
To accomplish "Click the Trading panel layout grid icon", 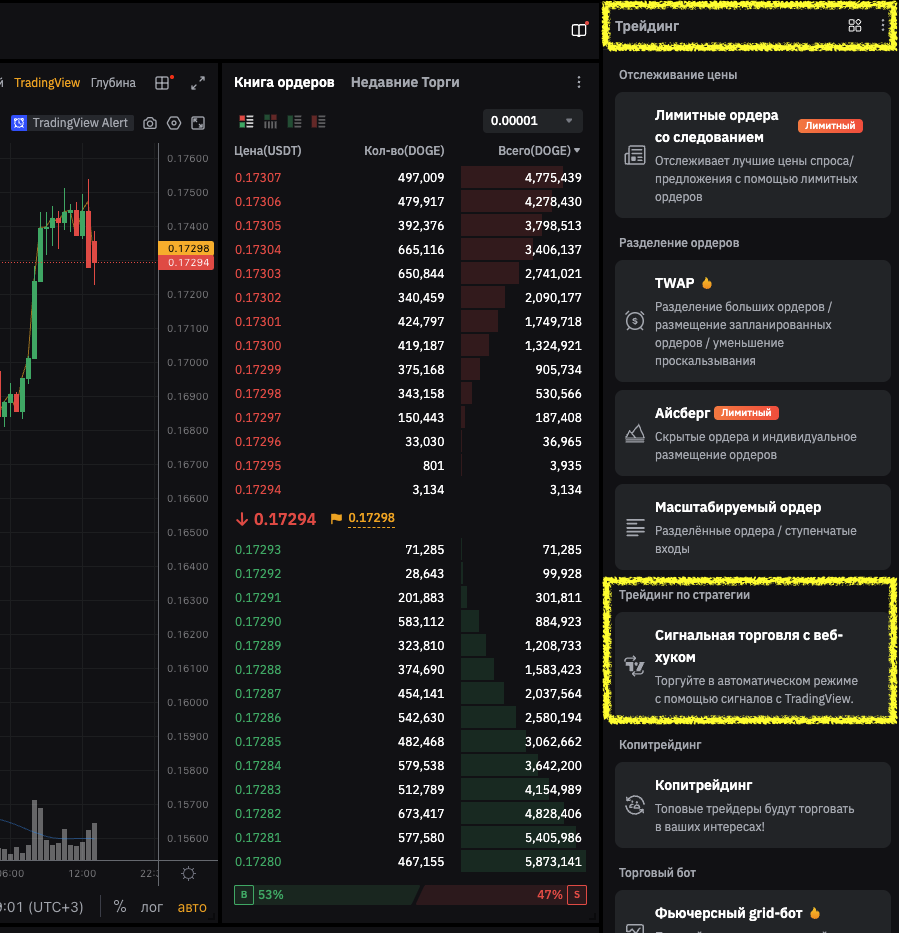I will click(x=854, y=26).
